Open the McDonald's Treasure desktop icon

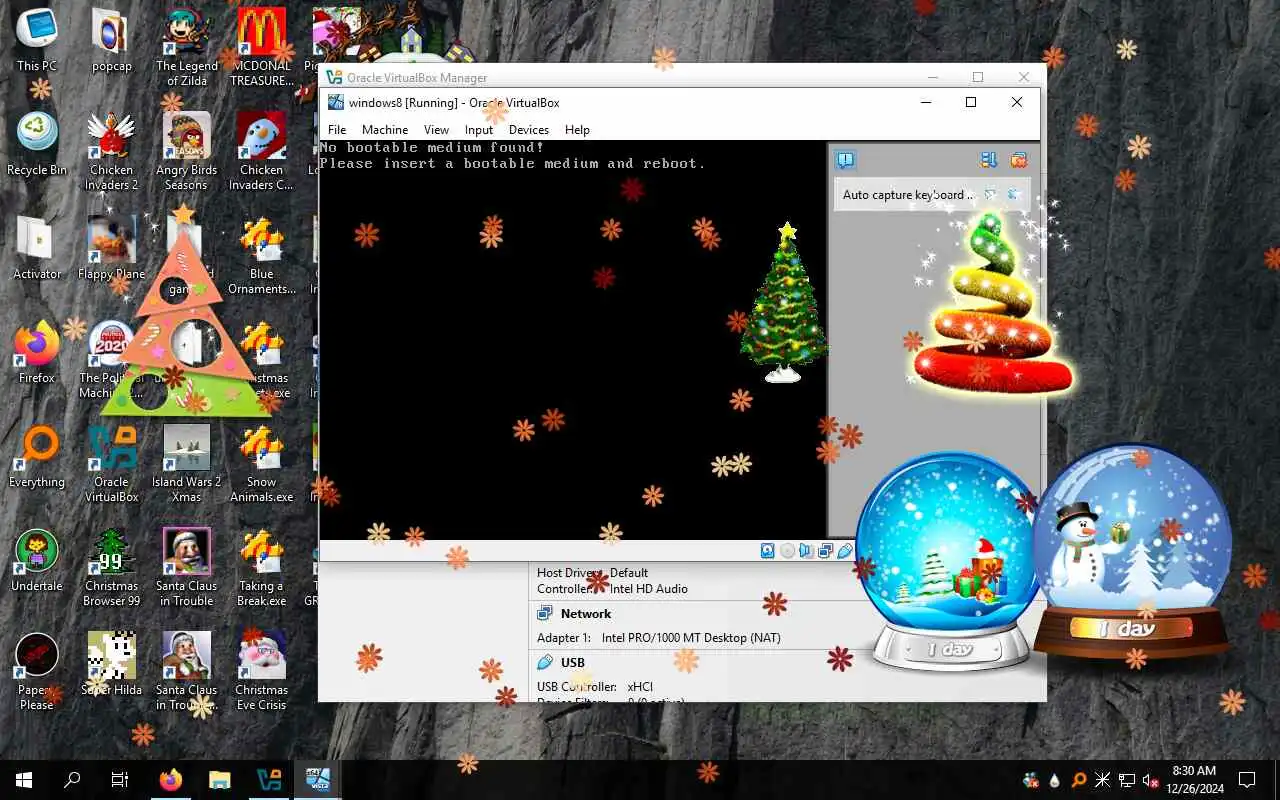(x=262, y=47)
